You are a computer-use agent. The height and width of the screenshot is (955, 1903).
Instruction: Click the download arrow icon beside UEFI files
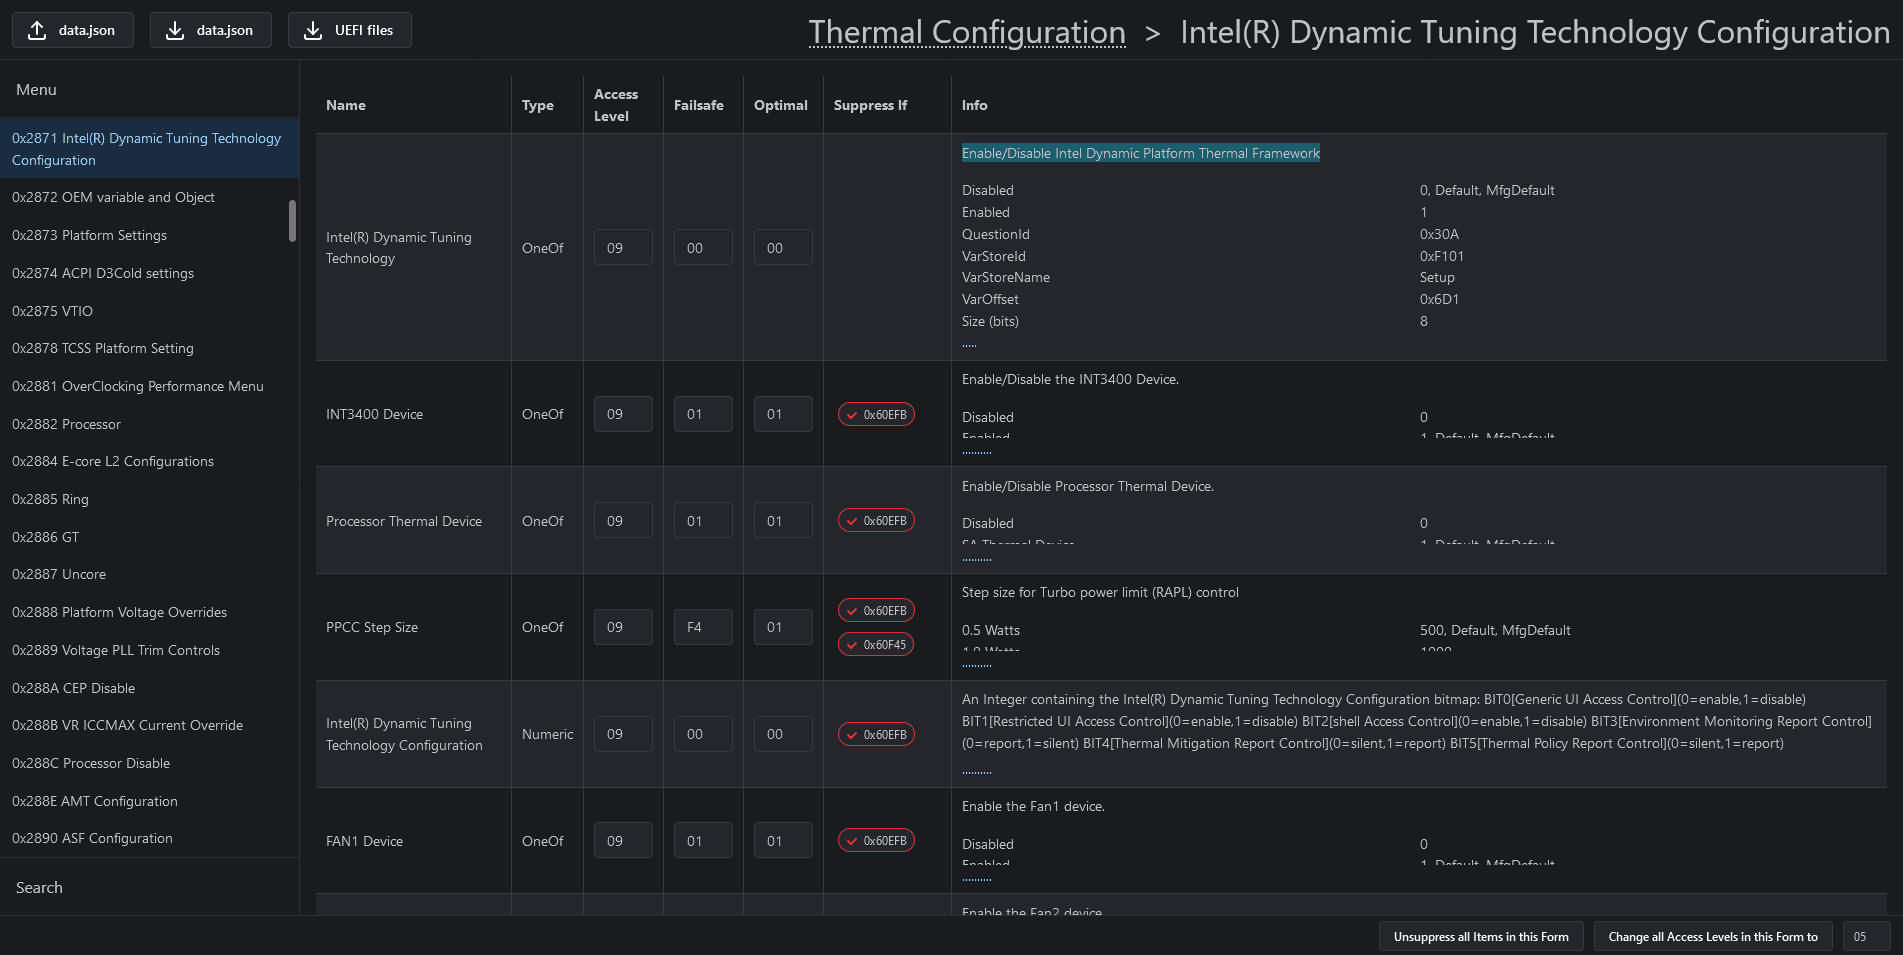point(313,30)
